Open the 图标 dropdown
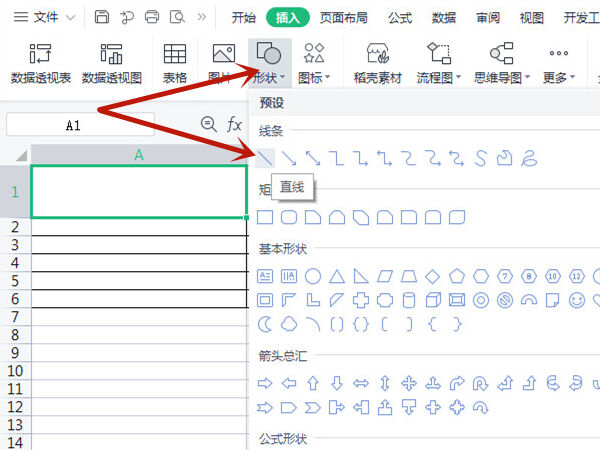Image resolution: width=600 pixels, height=450 pixels. pos(314,64)
